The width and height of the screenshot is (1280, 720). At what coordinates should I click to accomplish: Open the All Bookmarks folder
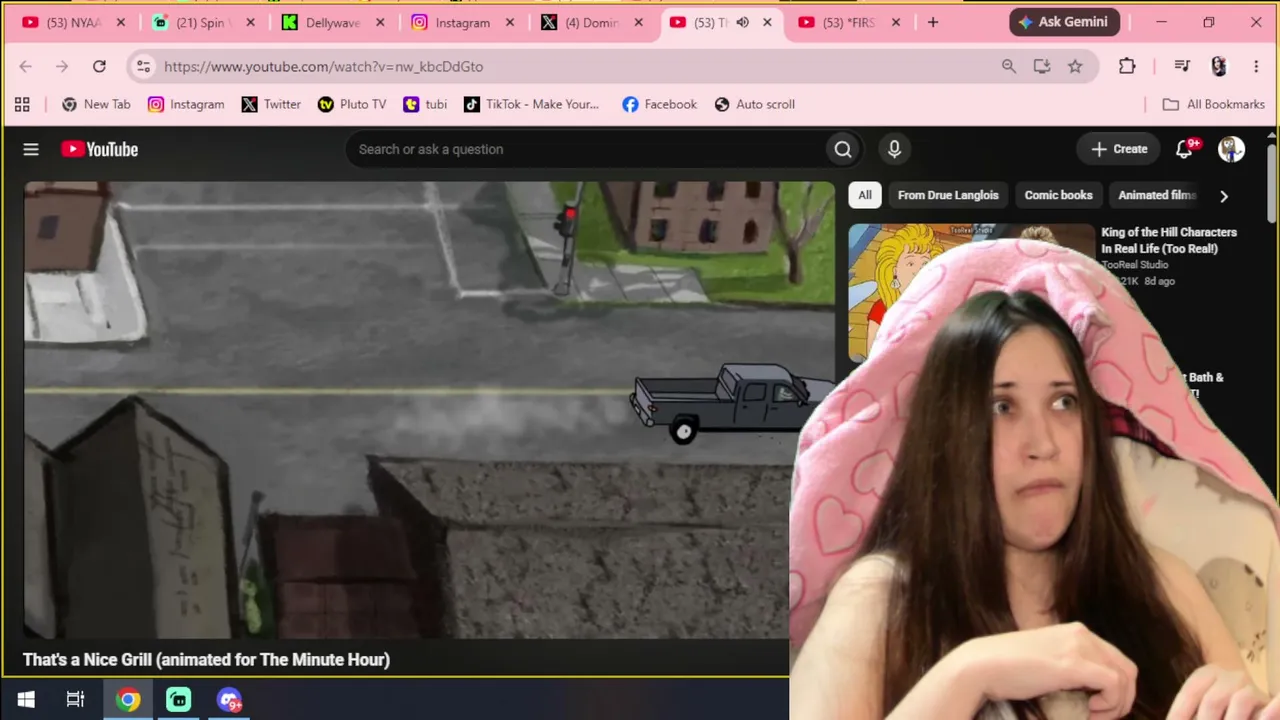tap(1214, 104)
